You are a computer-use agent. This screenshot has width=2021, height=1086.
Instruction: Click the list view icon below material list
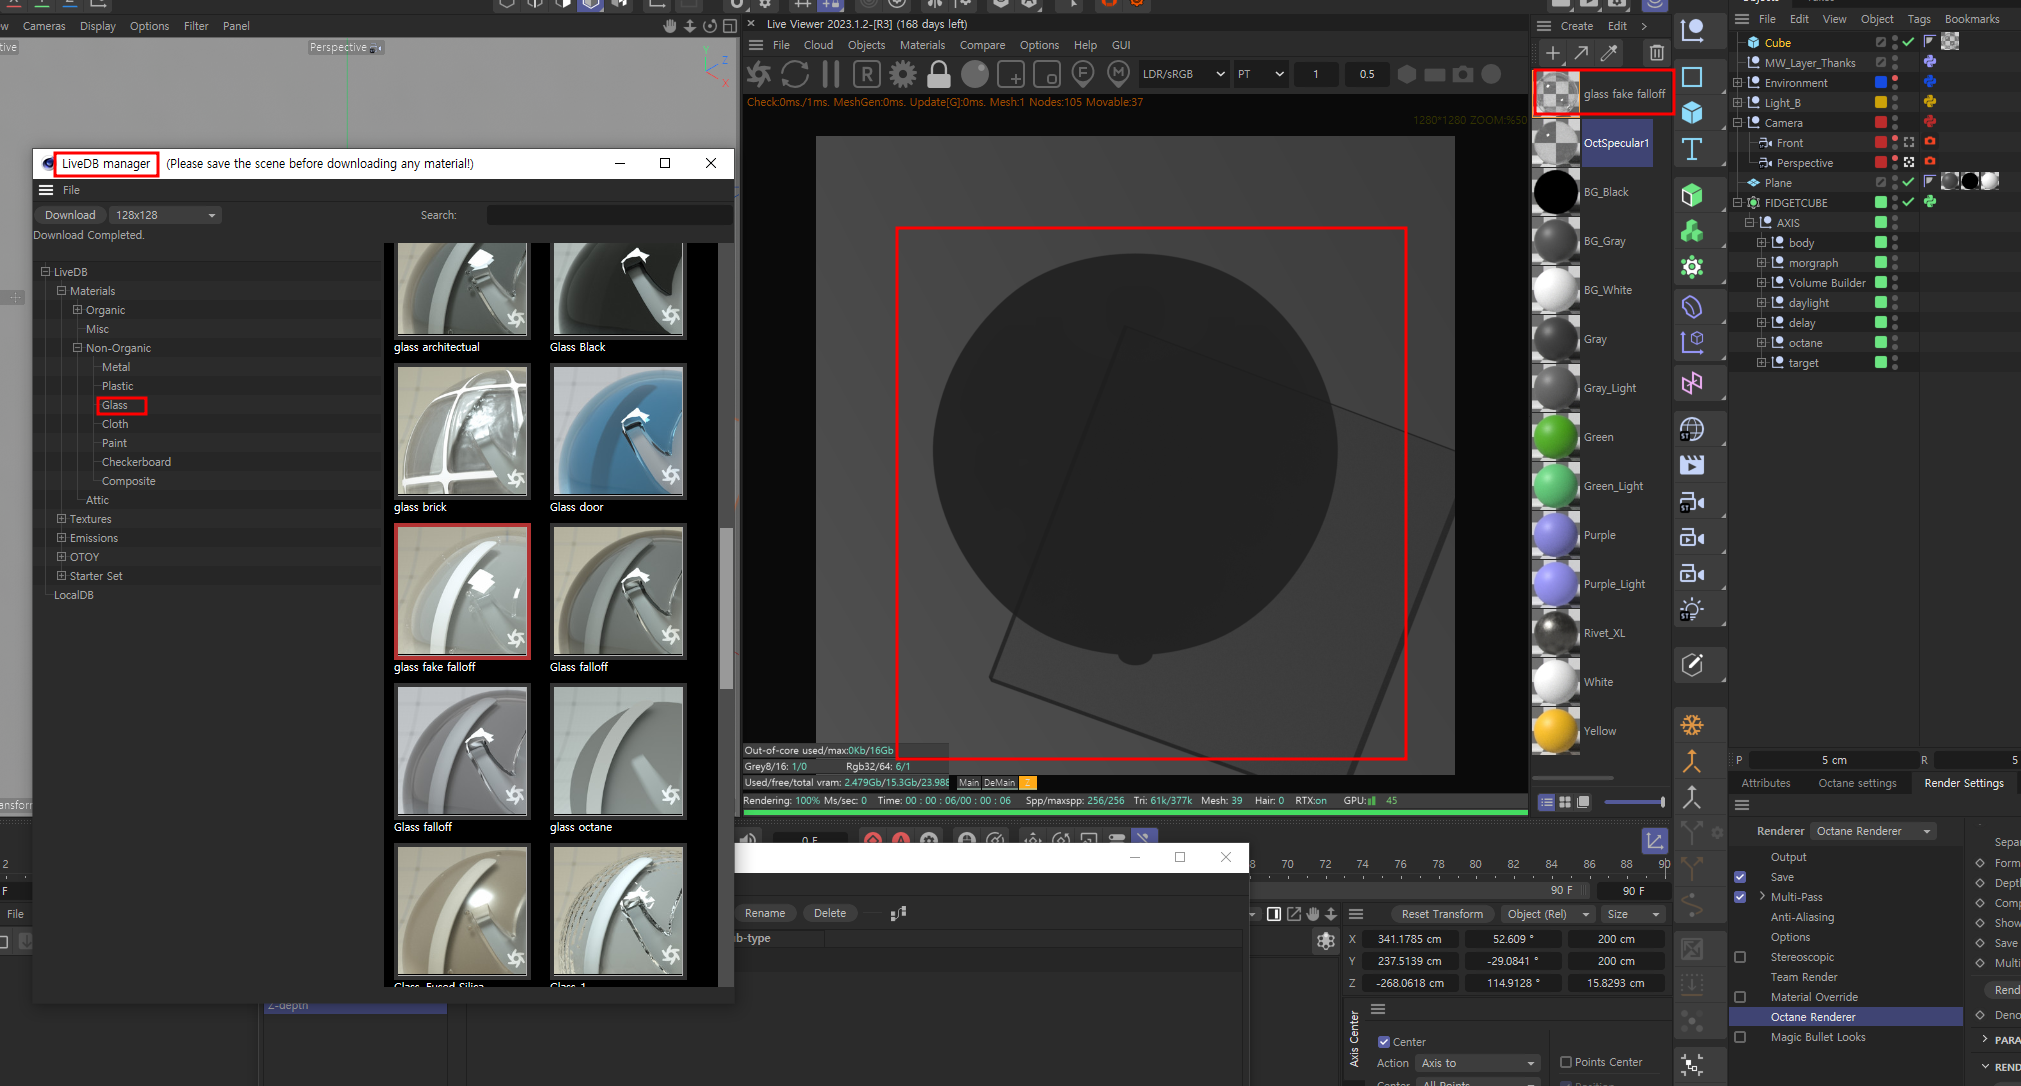pyautogui.click(x=1547, y=802)
